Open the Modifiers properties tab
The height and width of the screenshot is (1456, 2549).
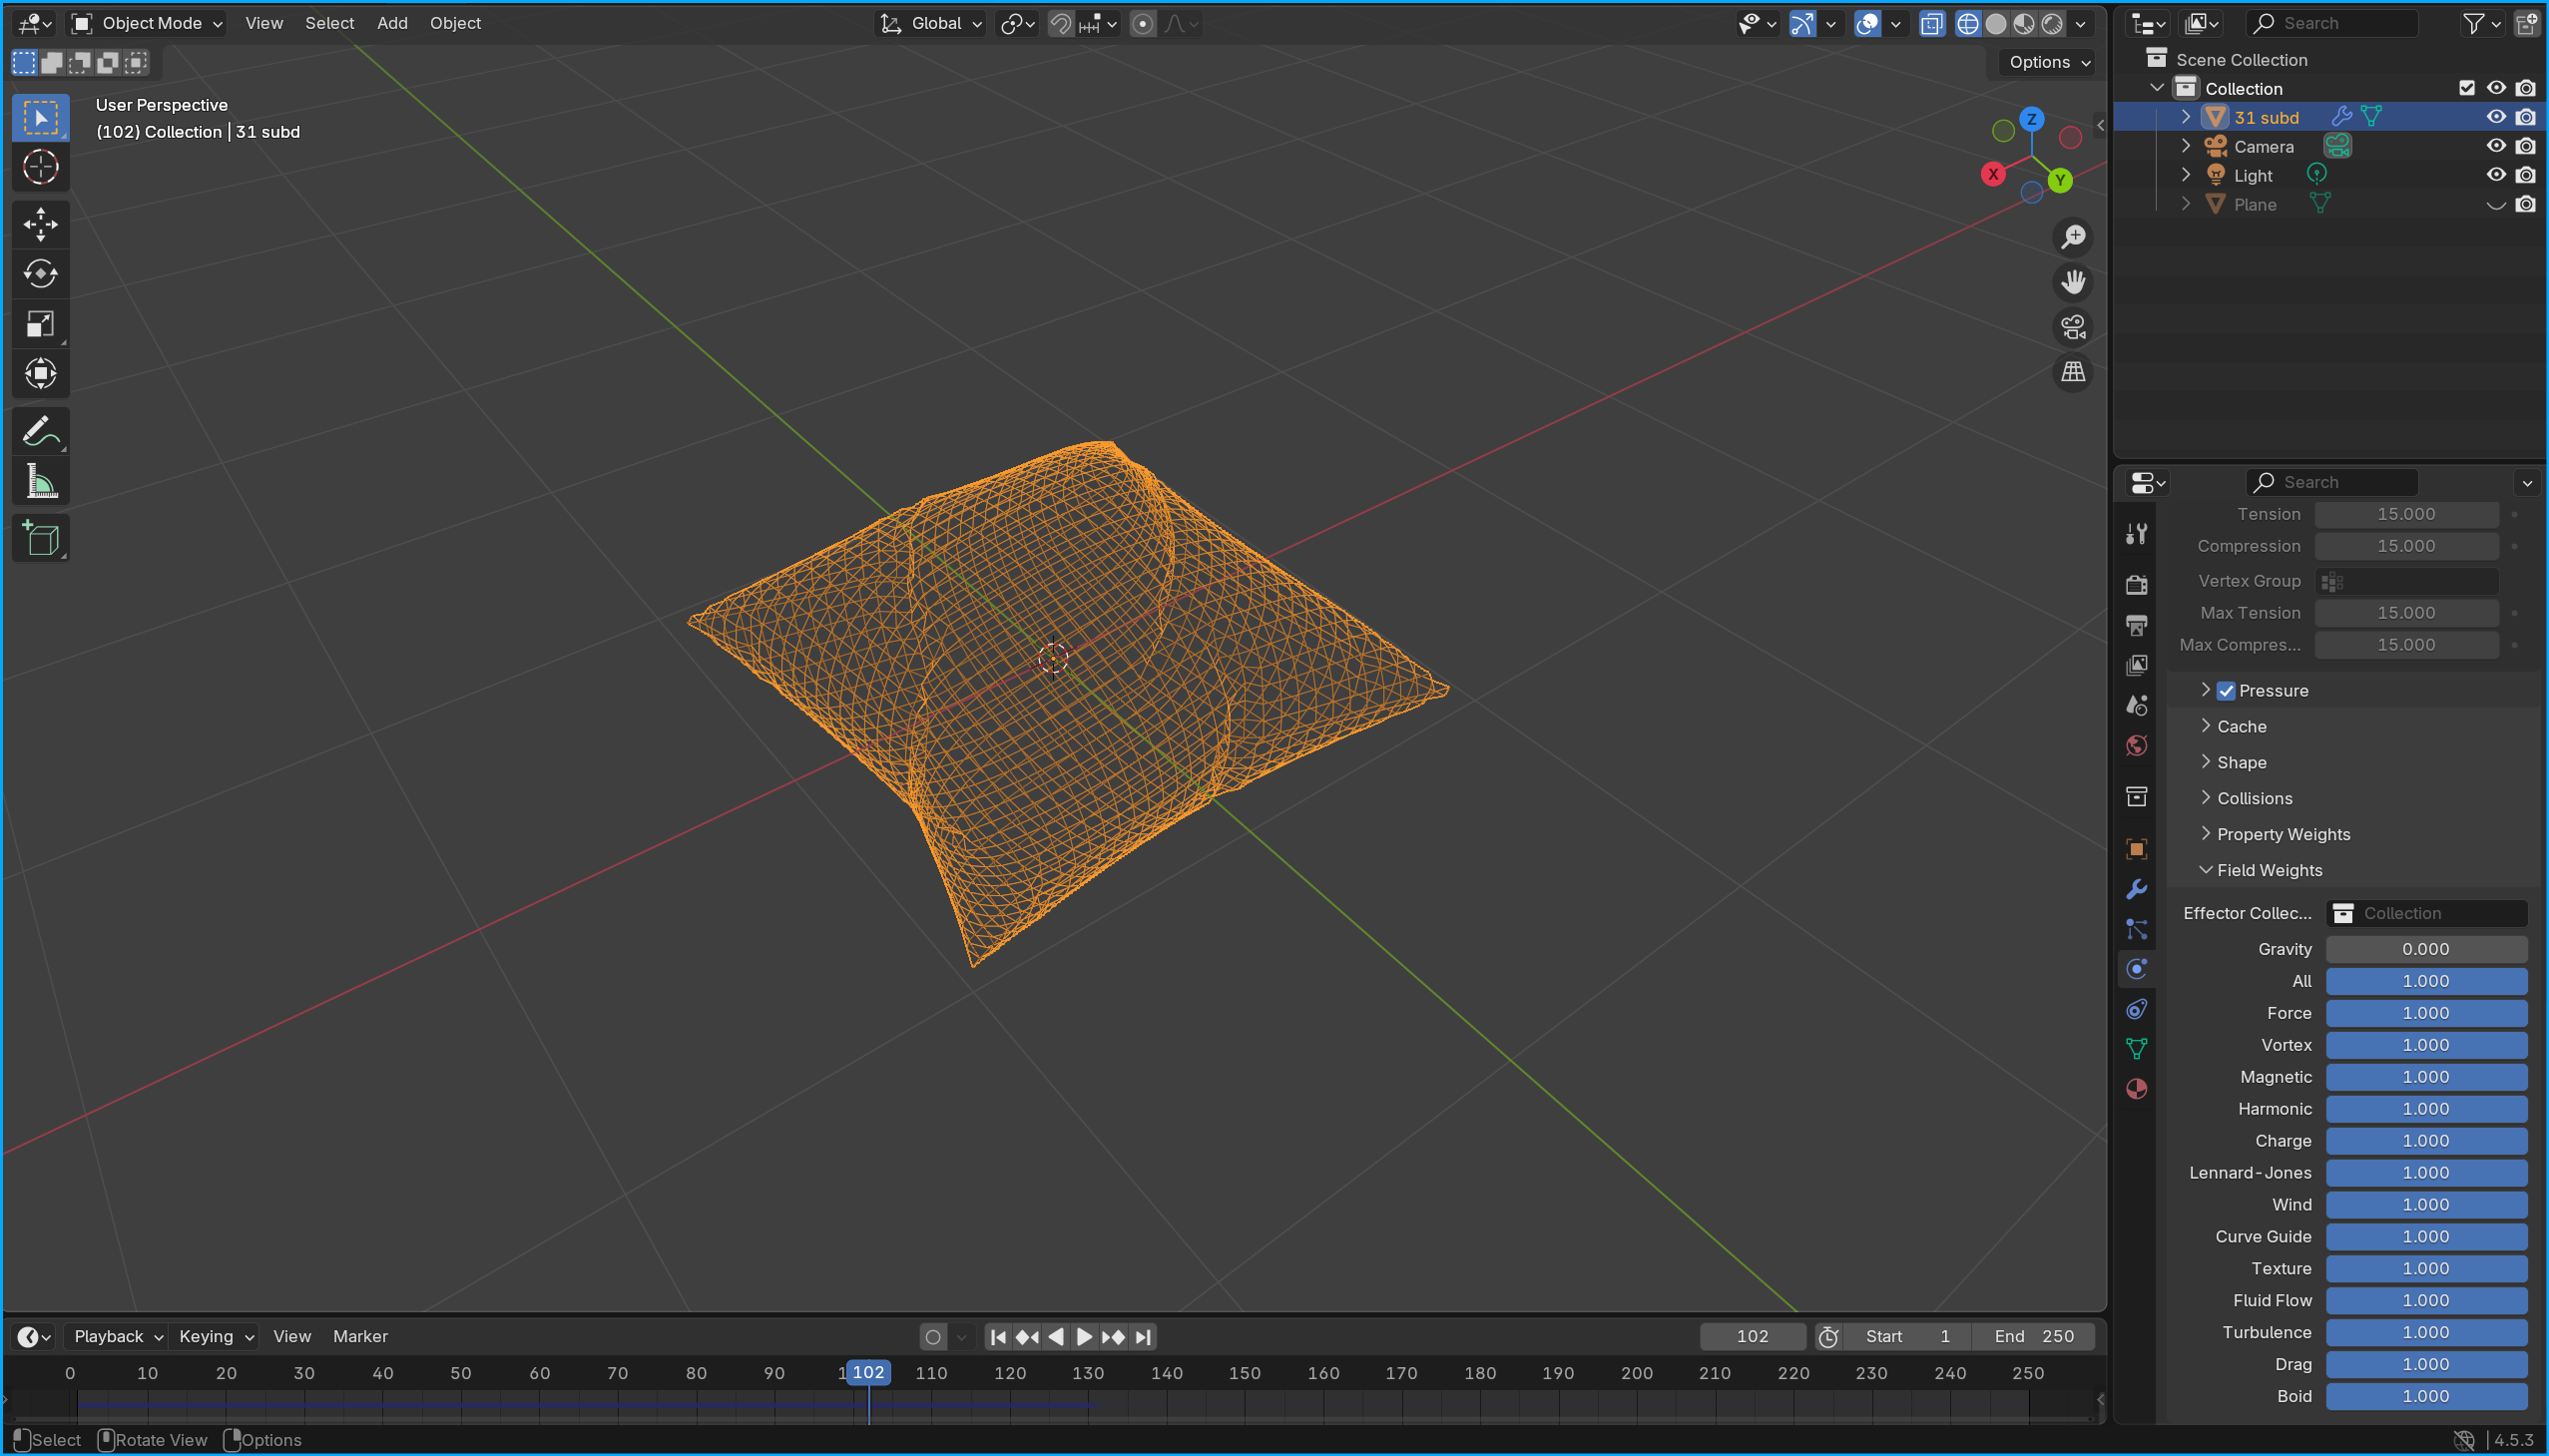pos(2137,889)
